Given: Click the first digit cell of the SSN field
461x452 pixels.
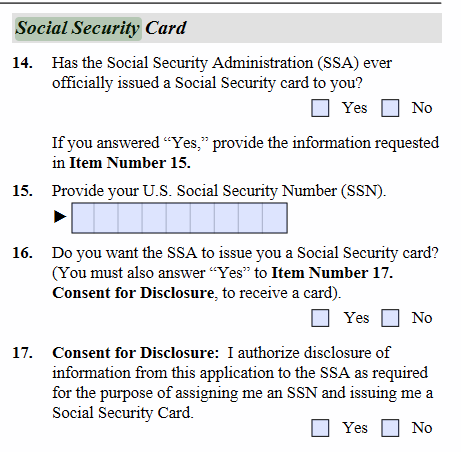Looking at the screenshot, I should point(83,218).
